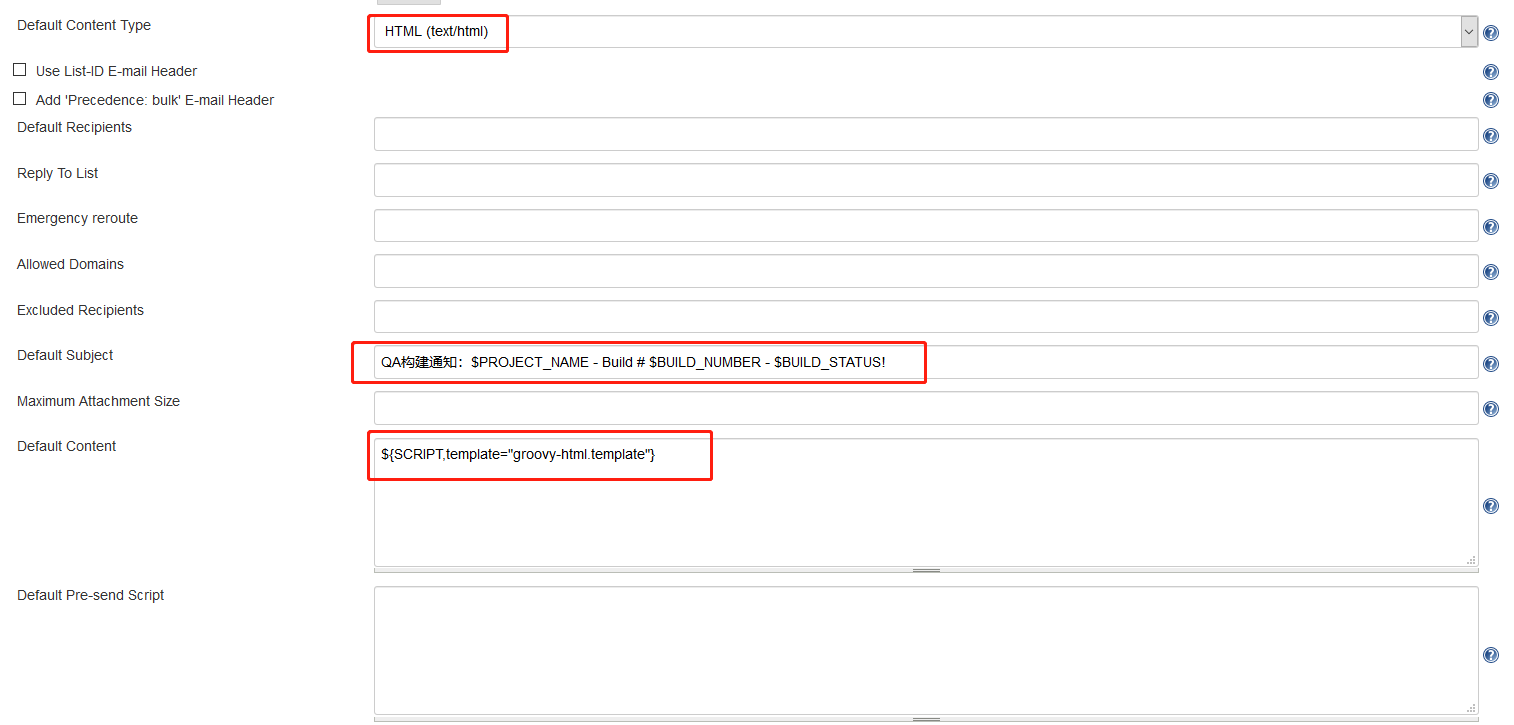Select the Reply To List label
This screenshot has height=725, width=1514.
click(57, 173)
